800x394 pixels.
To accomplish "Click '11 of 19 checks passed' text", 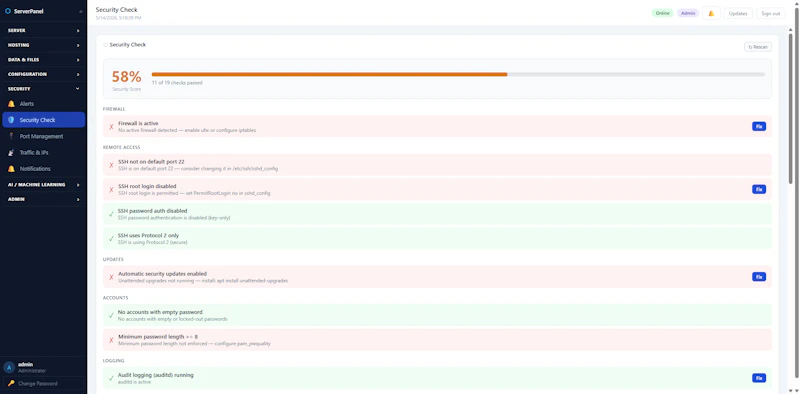I will pos(177,83).
